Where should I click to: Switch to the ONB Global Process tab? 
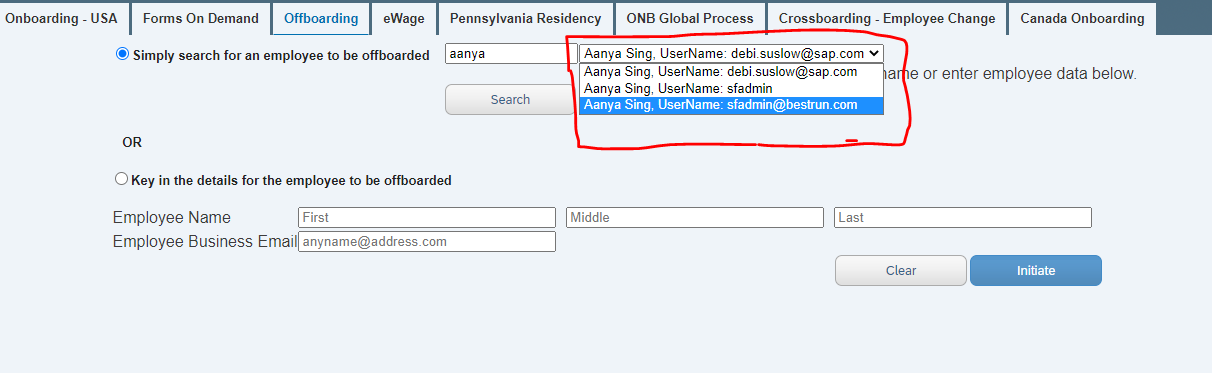click(x=691, y=18)
